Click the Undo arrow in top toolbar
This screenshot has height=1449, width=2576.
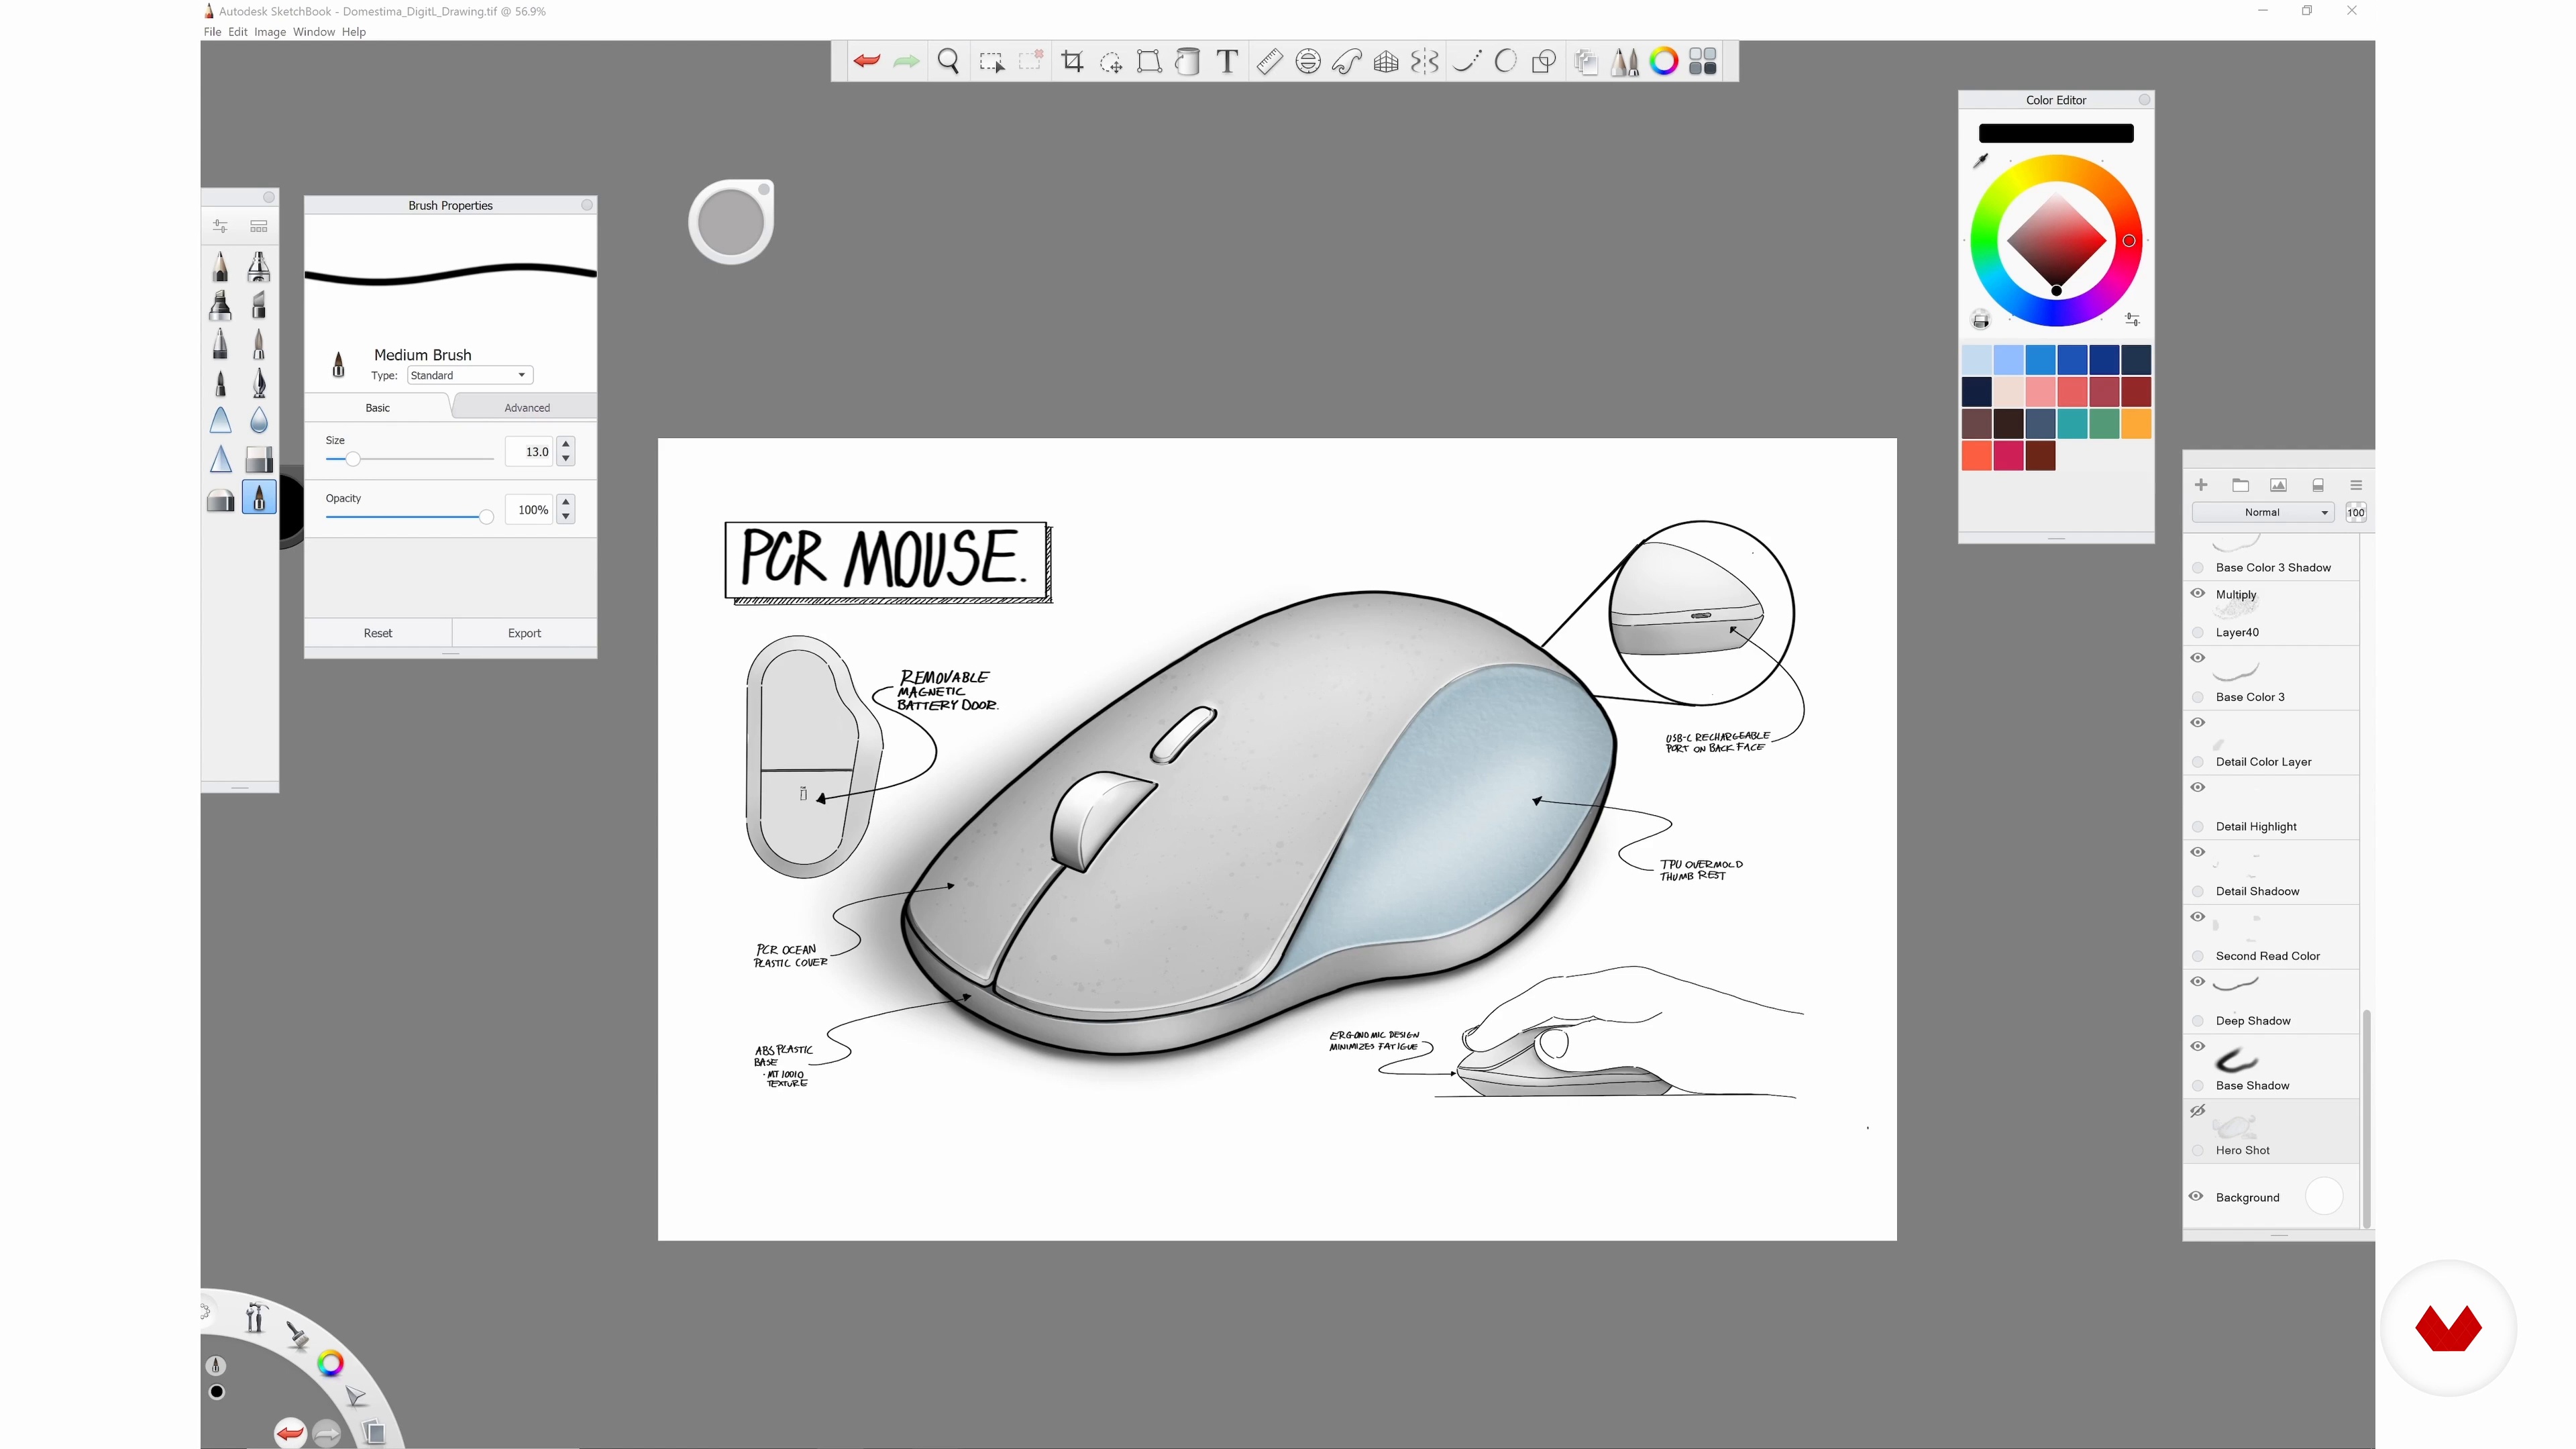click(867, 61)
